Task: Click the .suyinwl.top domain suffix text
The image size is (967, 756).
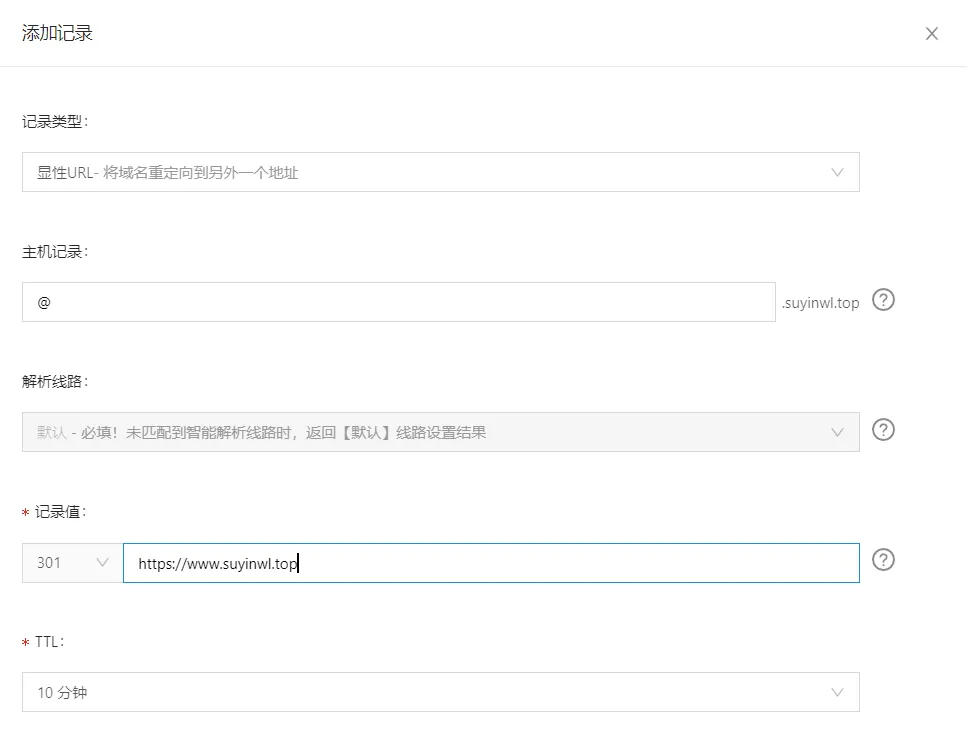Action: [x=820, y=302]
